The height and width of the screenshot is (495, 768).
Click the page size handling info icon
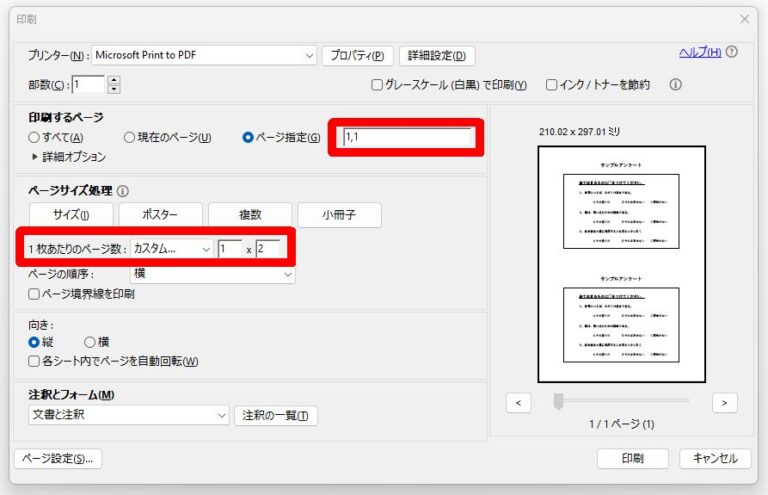point(123,190)
